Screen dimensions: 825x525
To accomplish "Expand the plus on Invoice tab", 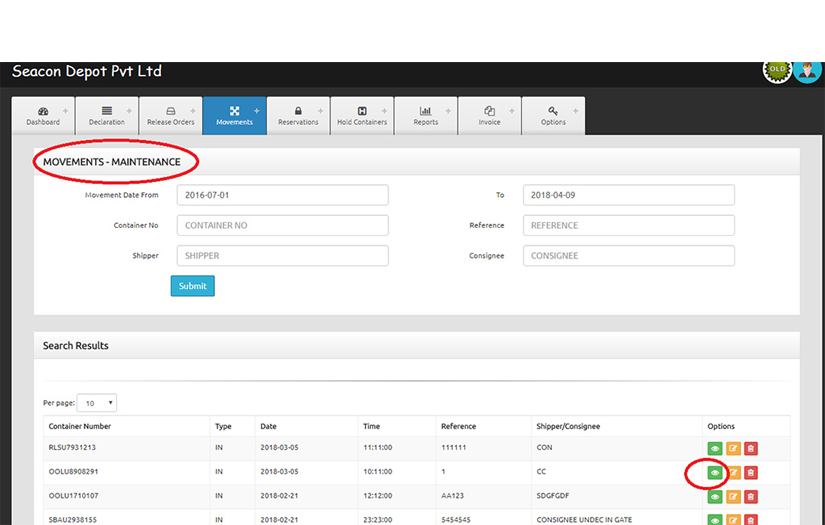I will (511, 111).
